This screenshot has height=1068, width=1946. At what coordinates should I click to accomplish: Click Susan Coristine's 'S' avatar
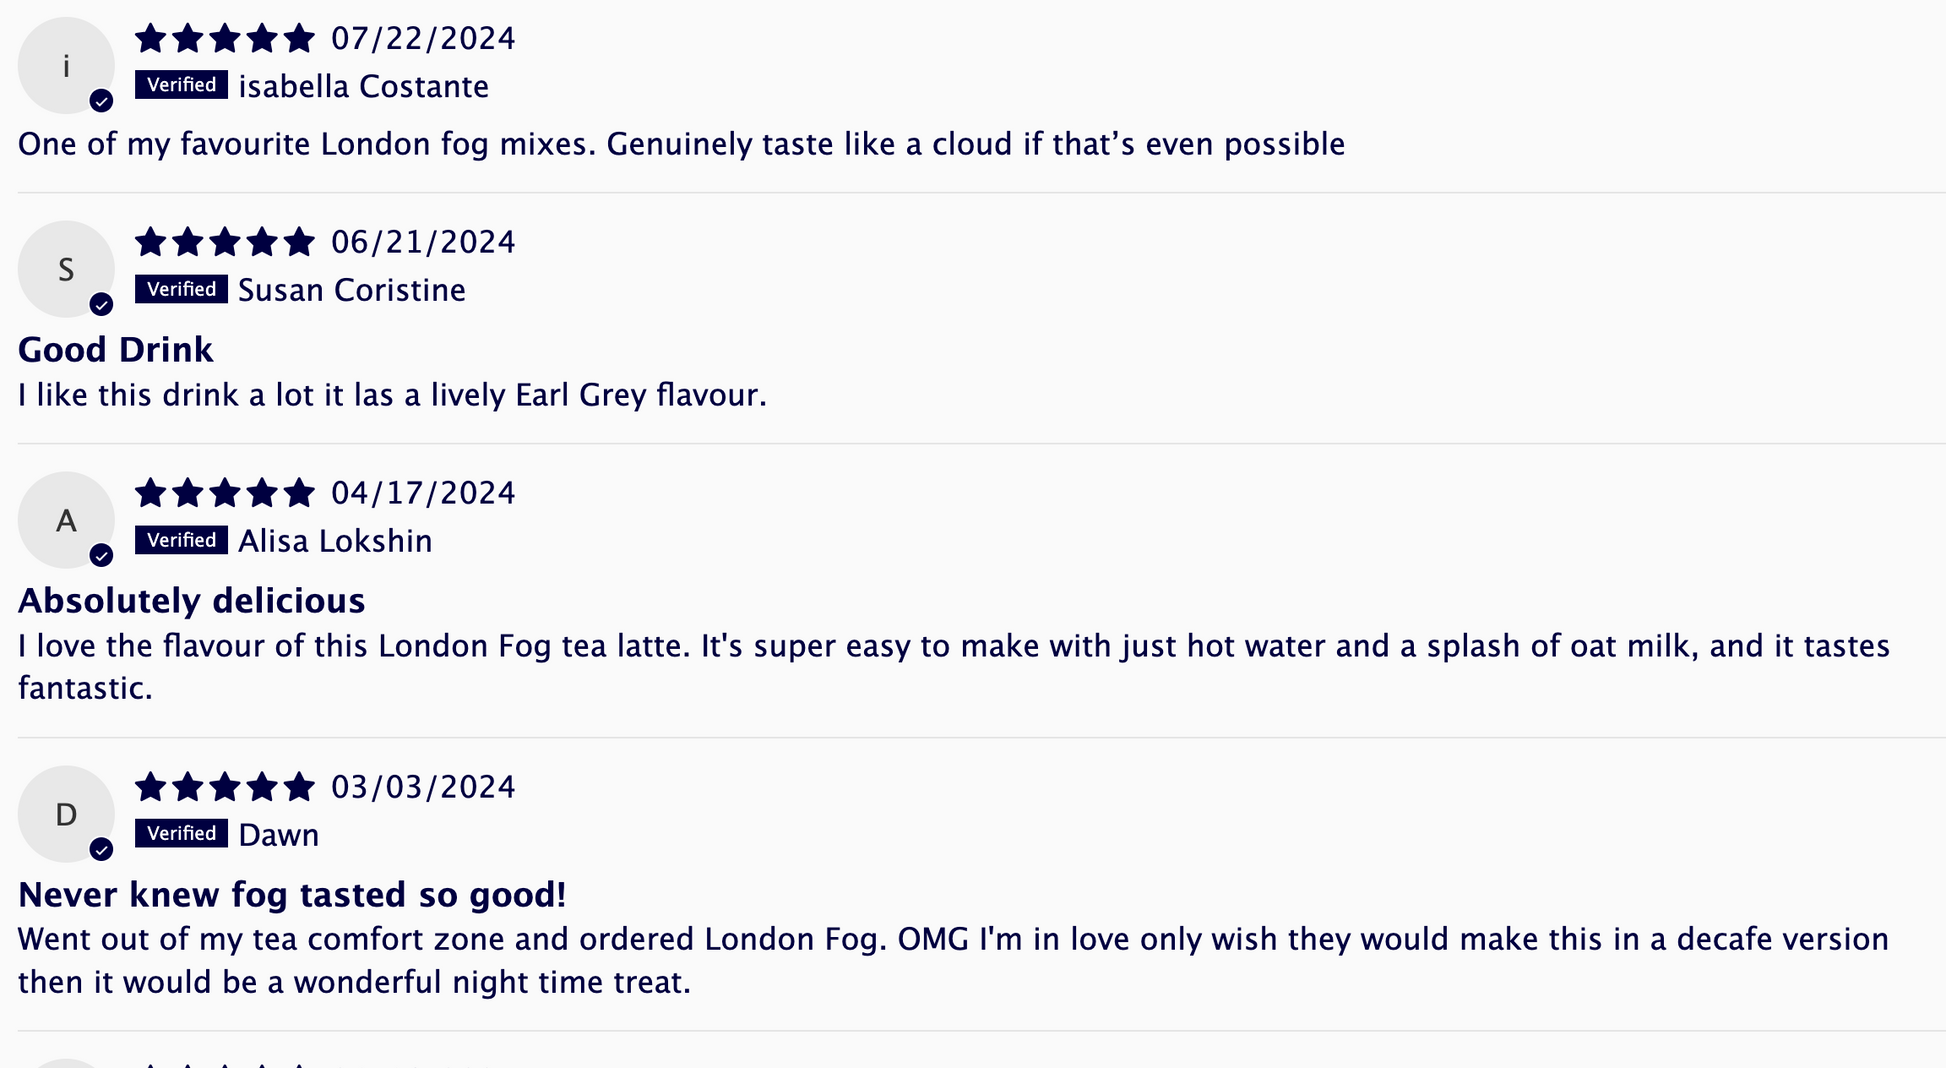(66, 269)
